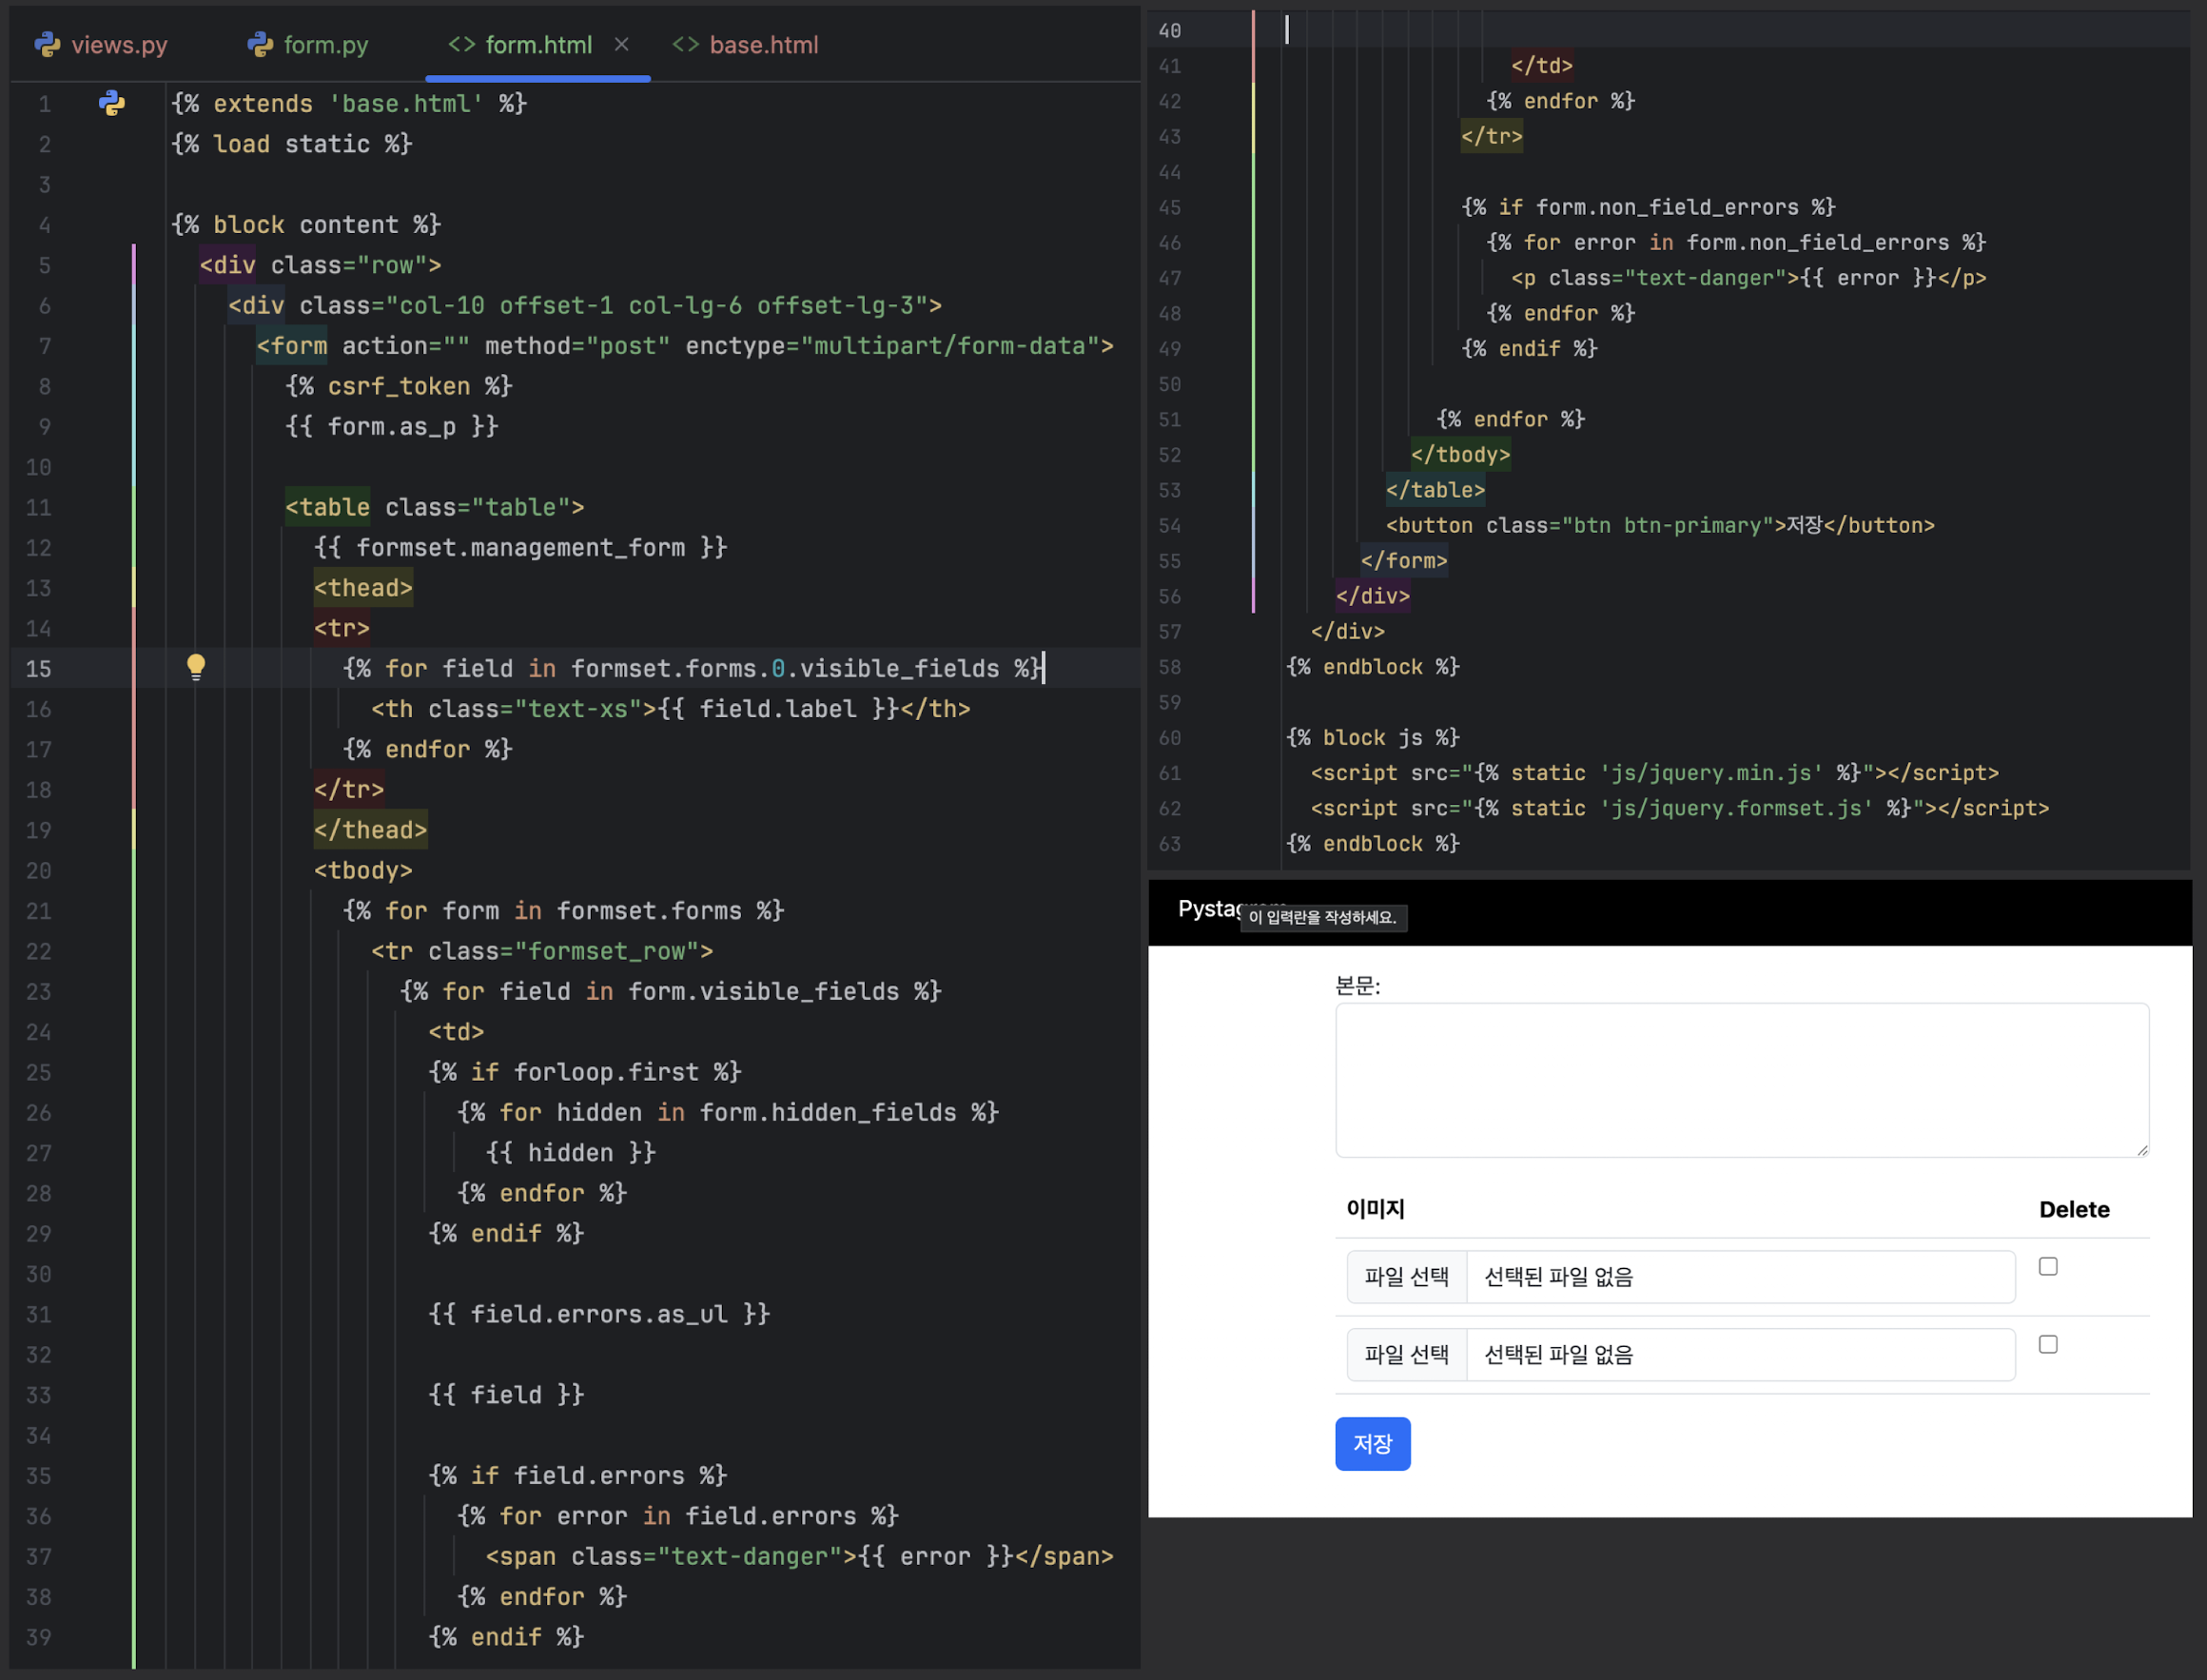Click the Python gutter icon on line 1

(111, 103)
